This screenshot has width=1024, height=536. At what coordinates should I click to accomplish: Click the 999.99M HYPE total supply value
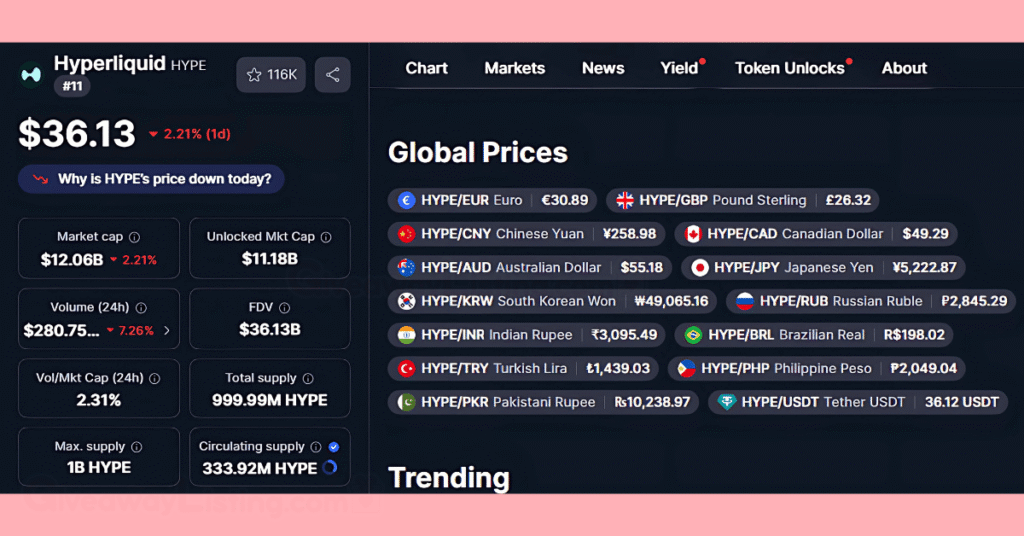click(270, 400)
